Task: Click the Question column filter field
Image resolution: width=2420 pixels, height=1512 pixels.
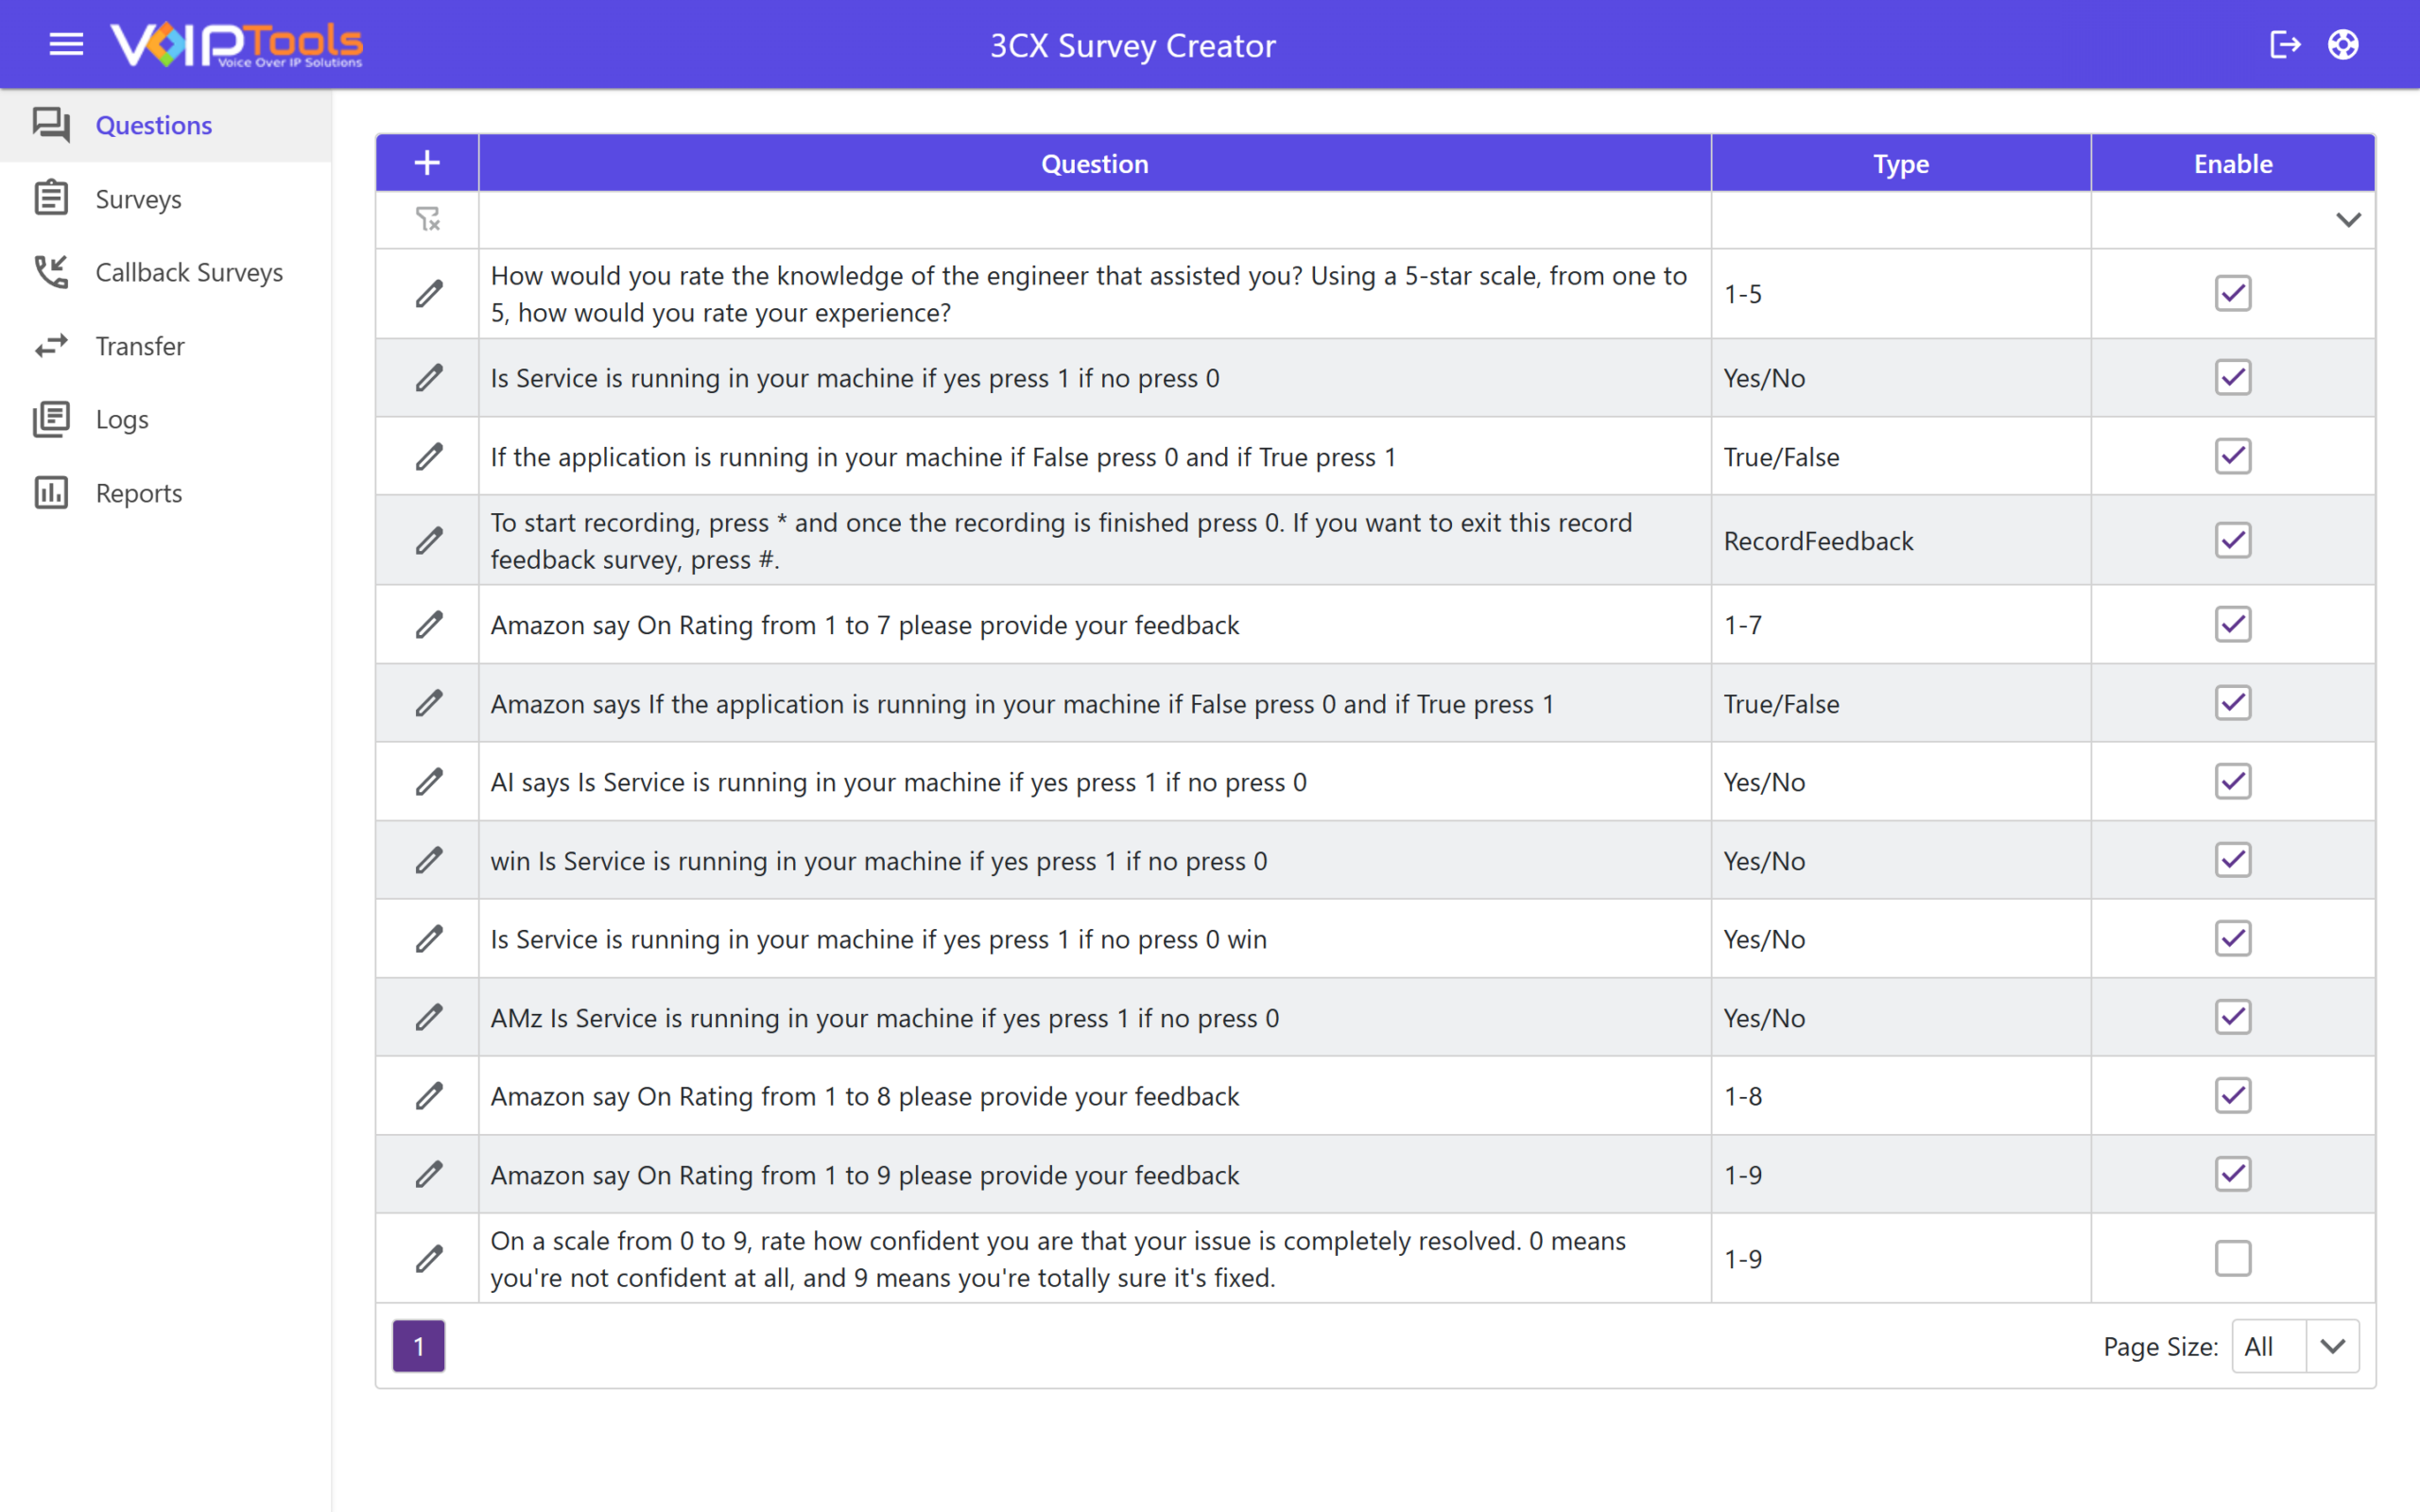Action: click(1094, 219)
